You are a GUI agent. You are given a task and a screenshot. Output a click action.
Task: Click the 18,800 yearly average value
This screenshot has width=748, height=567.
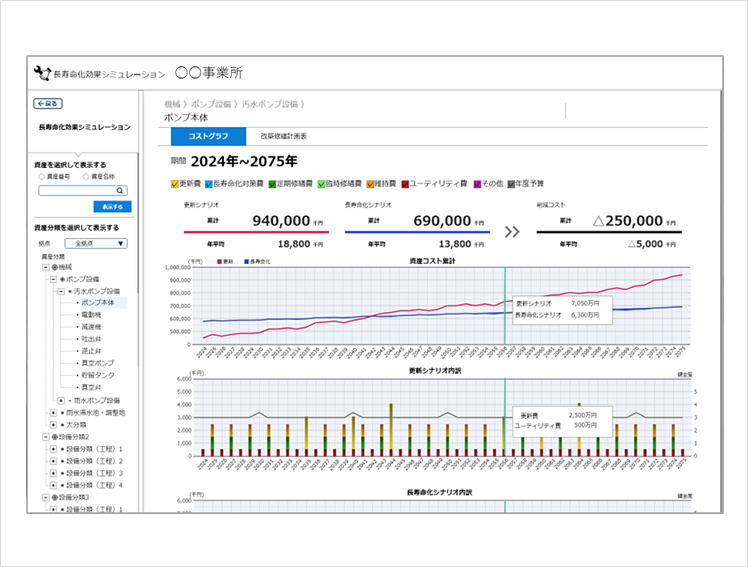[x=294, y=244]
